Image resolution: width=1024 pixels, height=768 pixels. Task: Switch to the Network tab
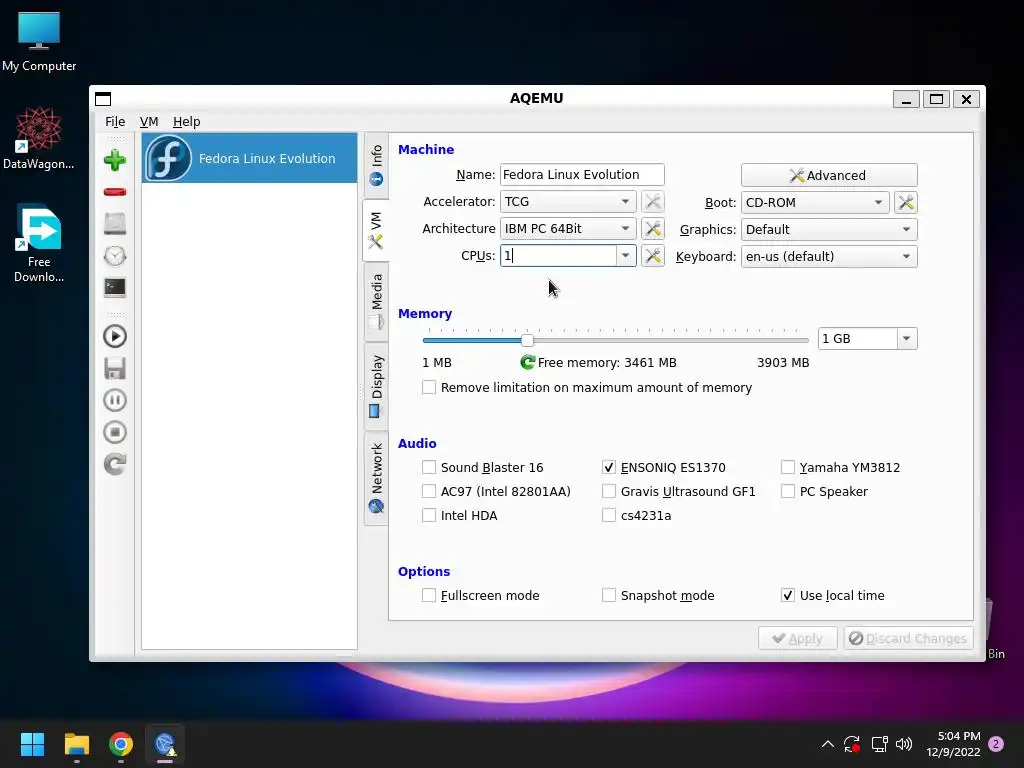pyautogui.click(x=376, y=478)
